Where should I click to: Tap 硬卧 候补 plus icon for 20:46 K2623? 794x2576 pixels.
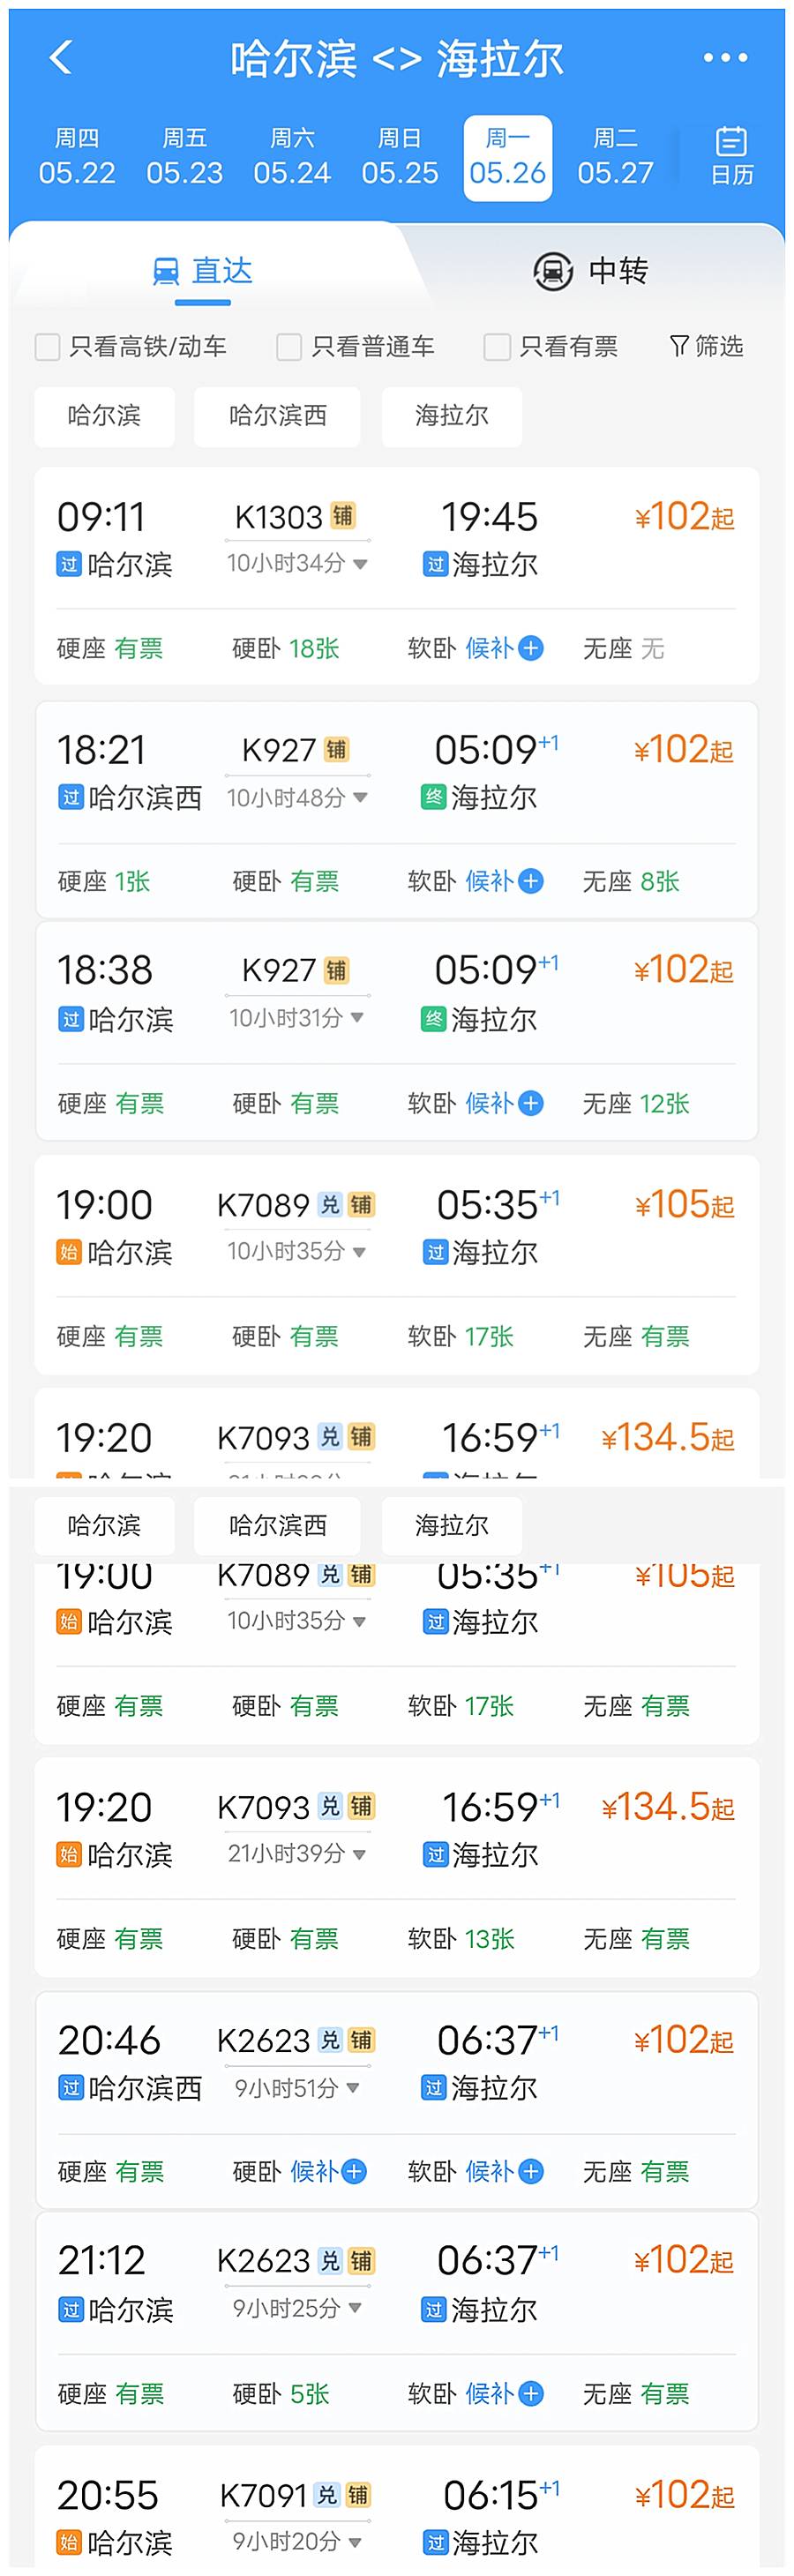(354, 2171)
